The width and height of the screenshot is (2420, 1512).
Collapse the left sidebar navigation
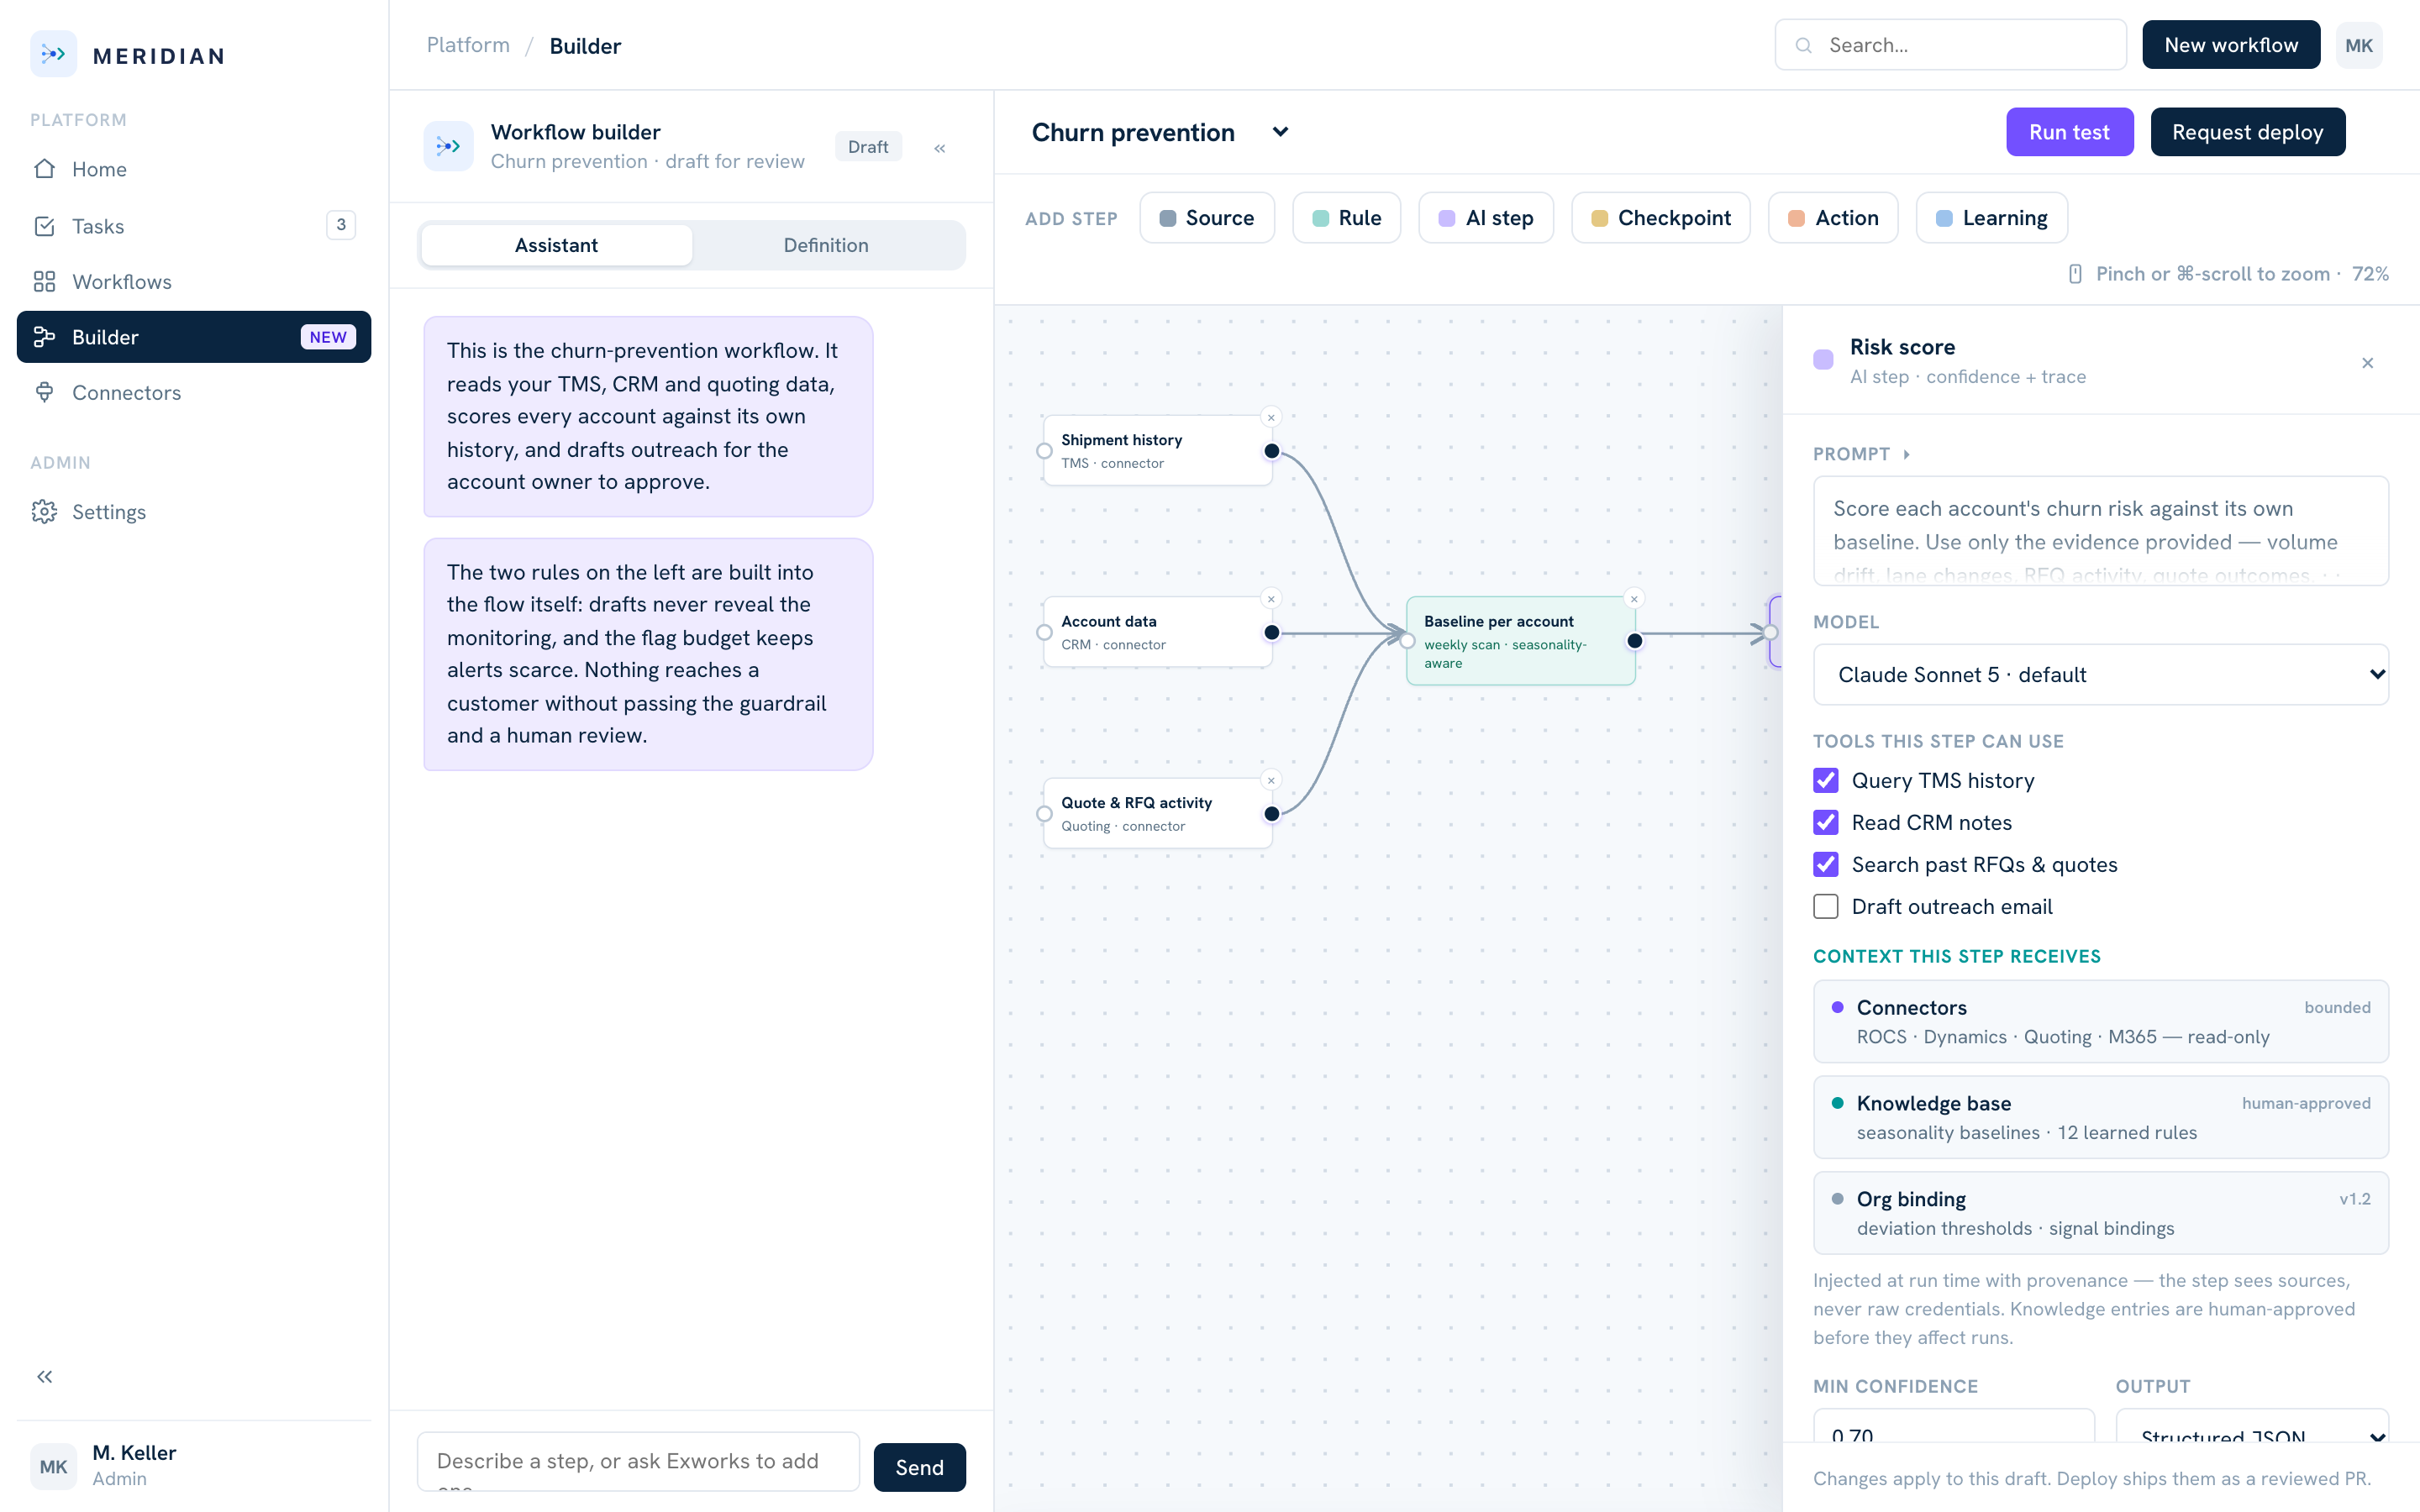click(x=45, y=1377)
